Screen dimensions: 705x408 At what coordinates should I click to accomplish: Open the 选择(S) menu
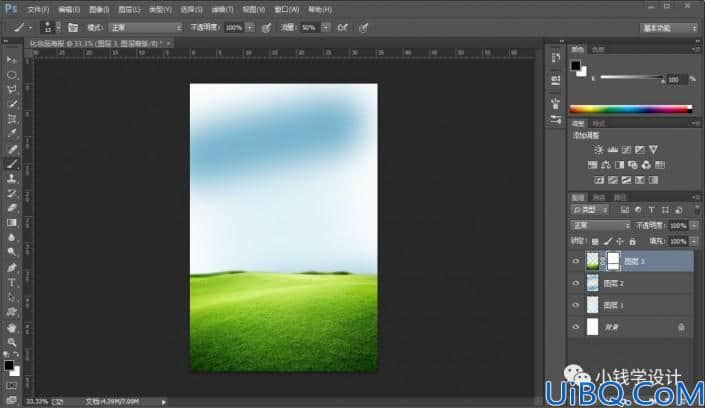click(191, 9)
